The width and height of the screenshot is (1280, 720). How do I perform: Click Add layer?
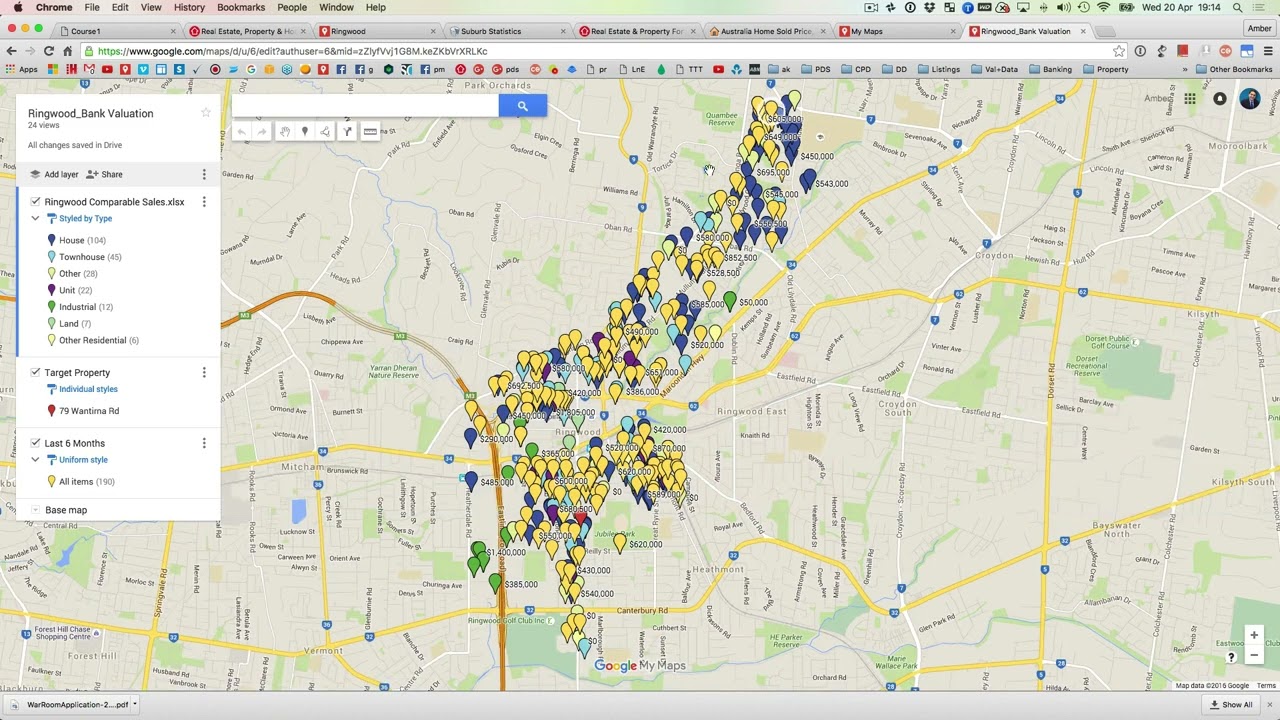click(x=54, y=174)
